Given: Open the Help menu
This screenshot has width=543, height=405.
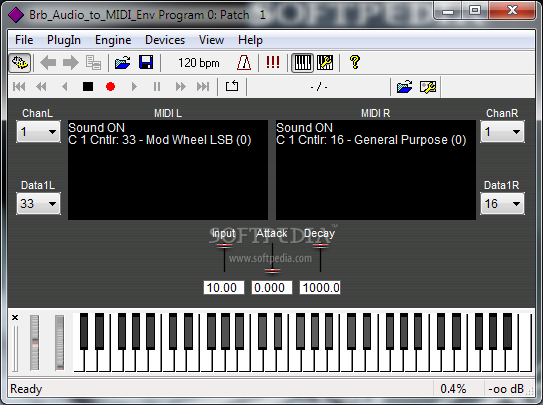Looking at the screenshot, I should pos(250,40).
